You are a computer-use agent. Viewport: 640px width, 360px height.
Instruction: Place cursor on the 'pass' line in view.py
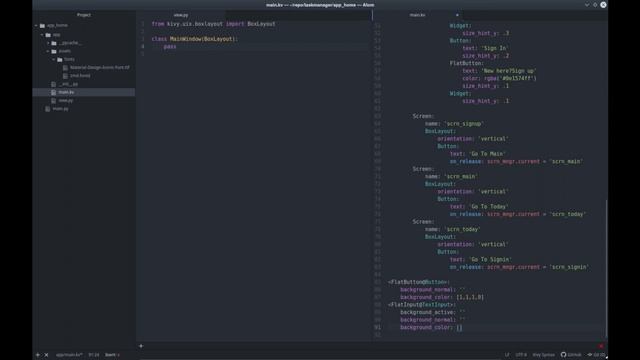point(170,47)
